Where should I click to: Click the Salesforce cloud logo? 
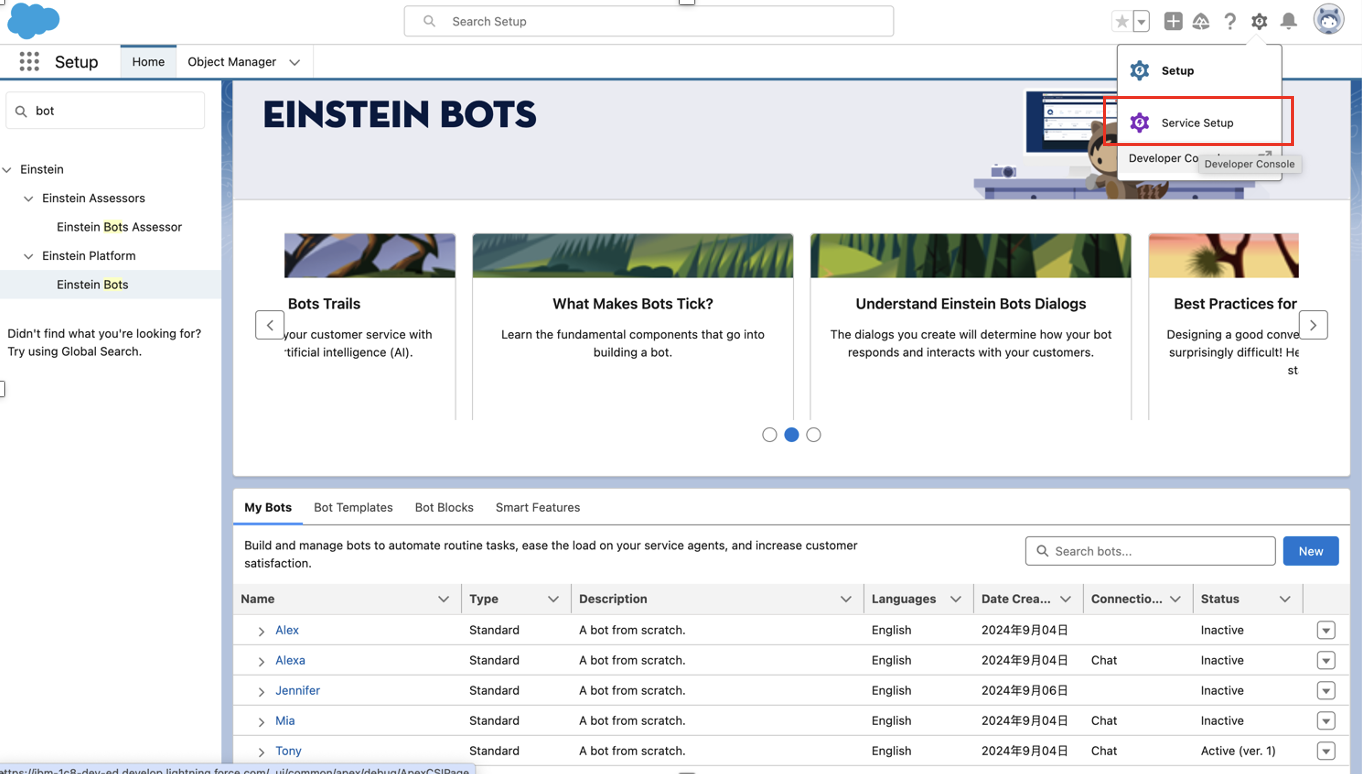click(x=33, y=20)
